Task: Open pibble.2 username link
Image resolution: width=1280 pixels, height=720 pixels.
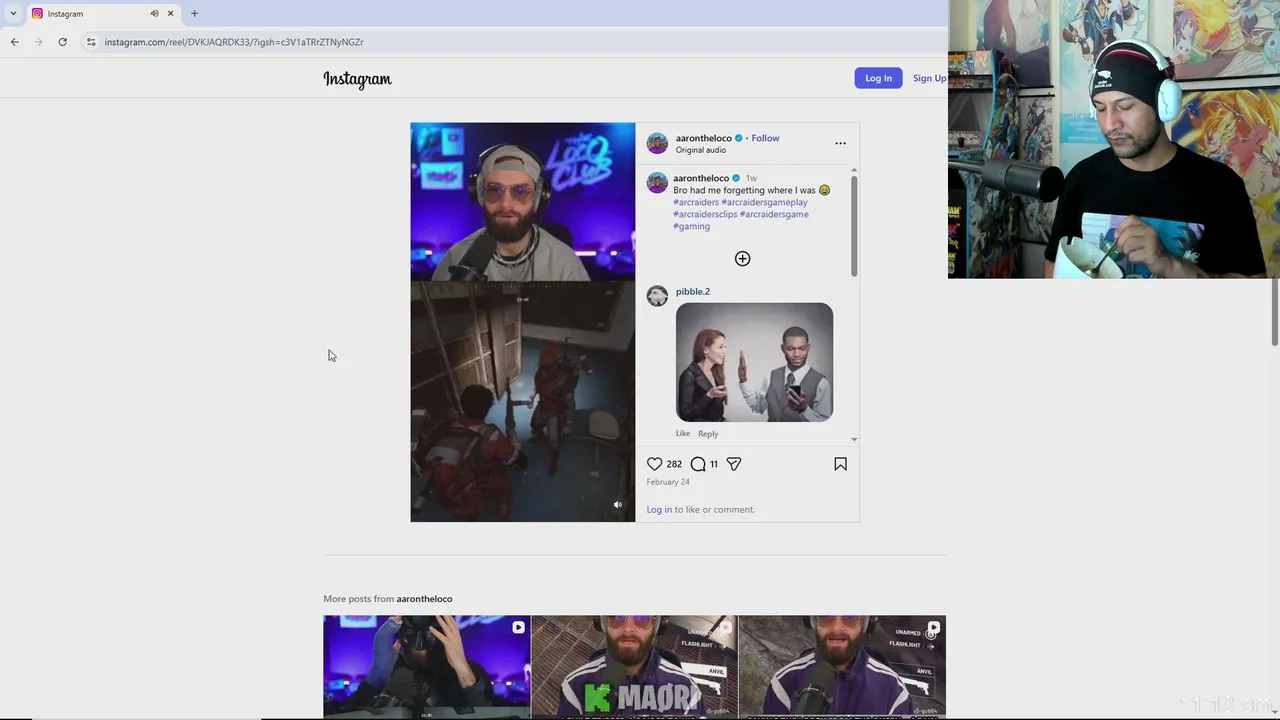Action: click(692, 292)
